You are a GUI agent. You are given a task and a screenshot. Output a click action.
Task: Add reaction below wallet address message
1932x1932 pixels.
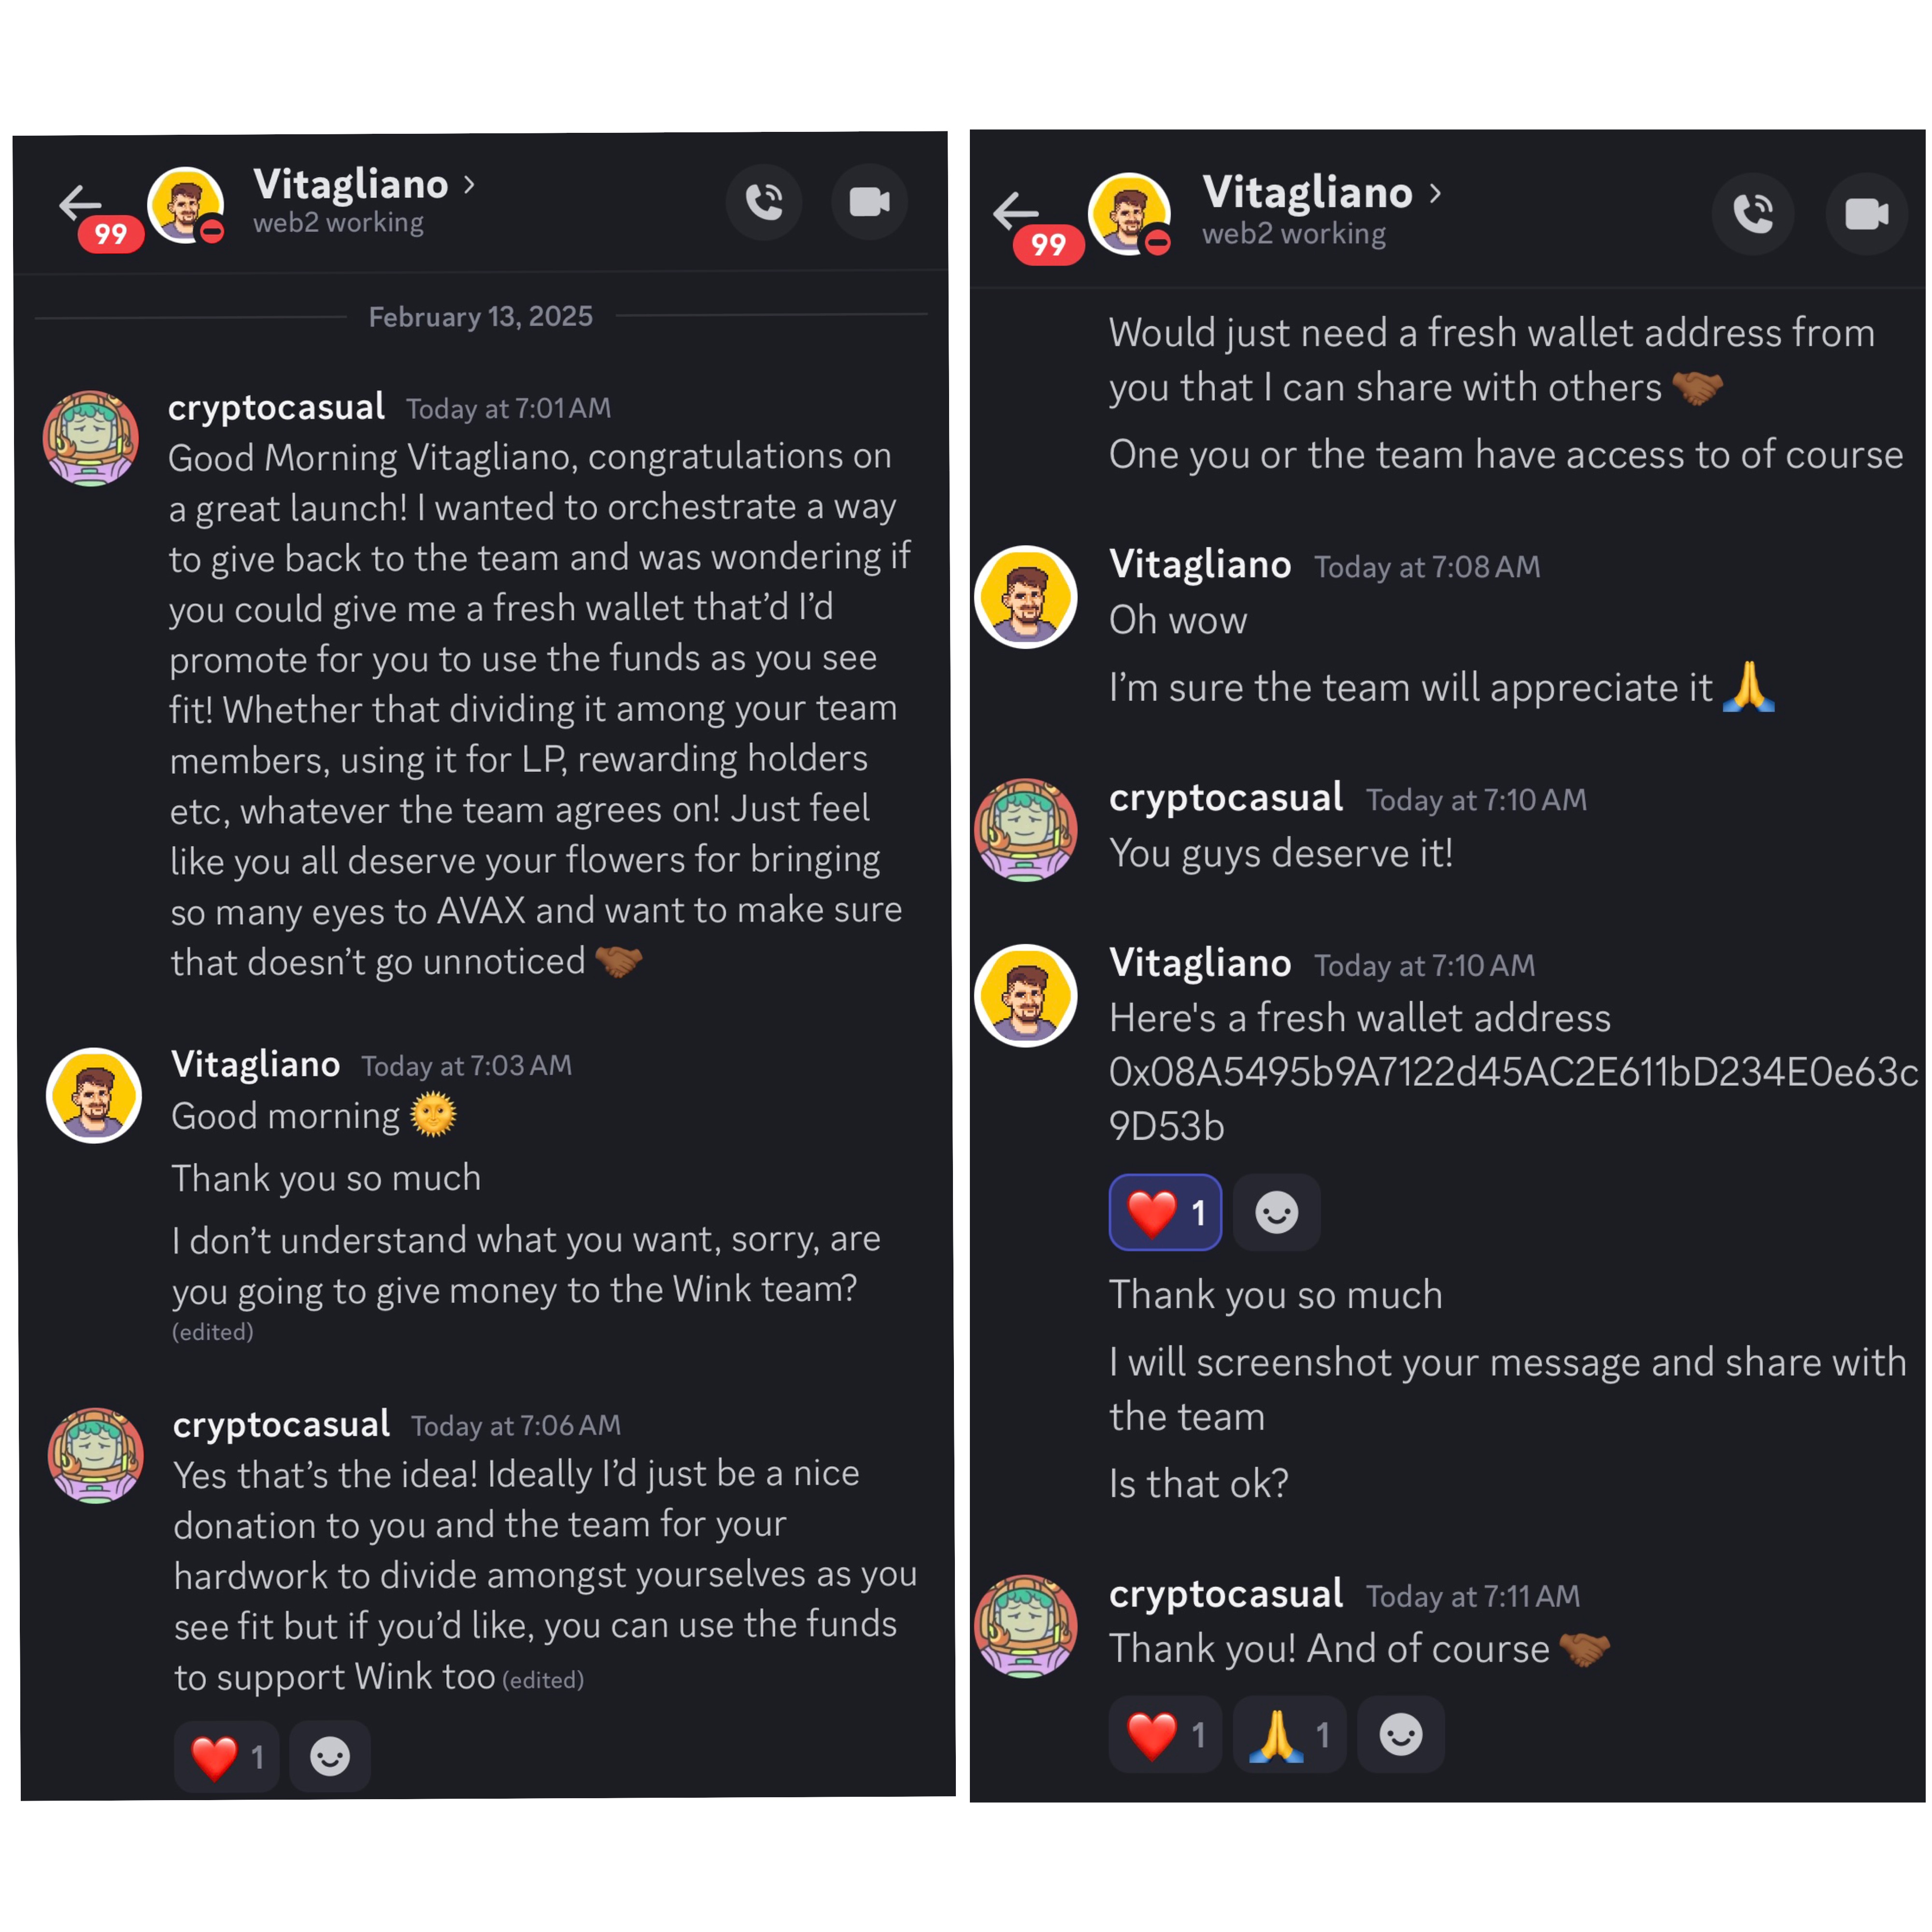(x=1276, y=1213)
